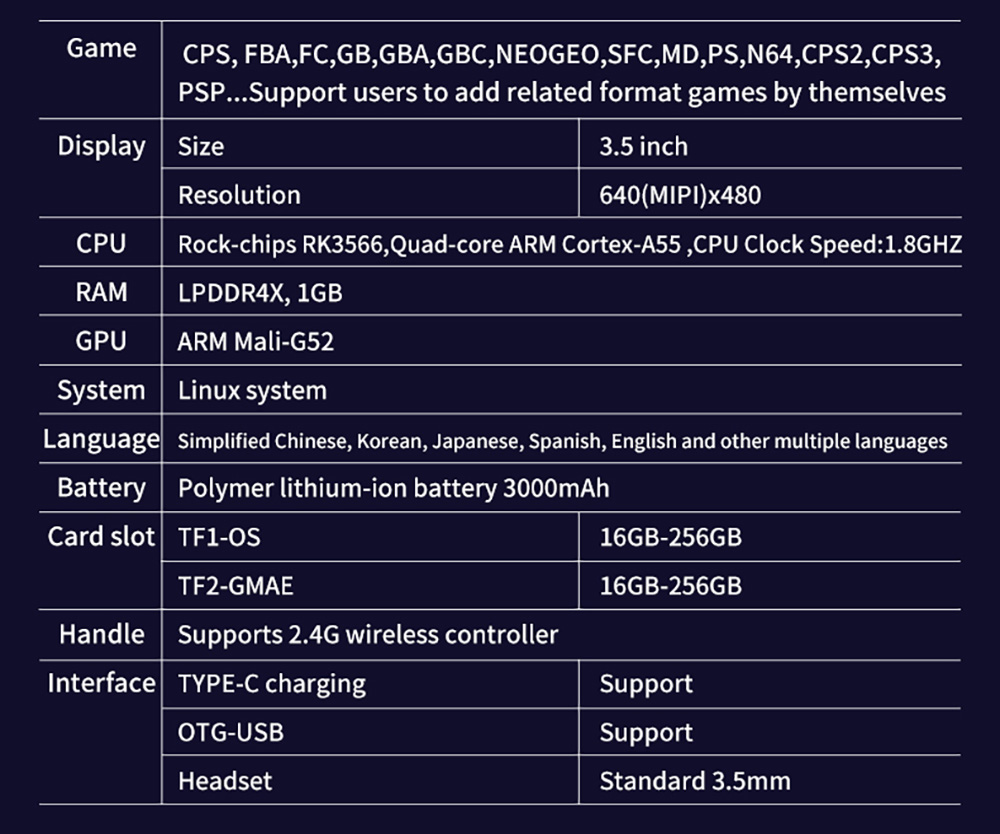
Task: Click the 640(MIPI)x480 resolution value
Action: coord(679,195)
